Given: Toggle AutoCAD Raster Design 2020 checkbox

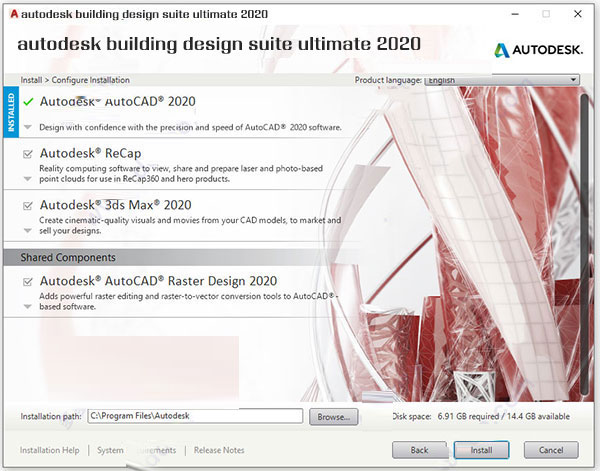Looking at the screenshot, I should pyautogui.click(x=28, y=282).
